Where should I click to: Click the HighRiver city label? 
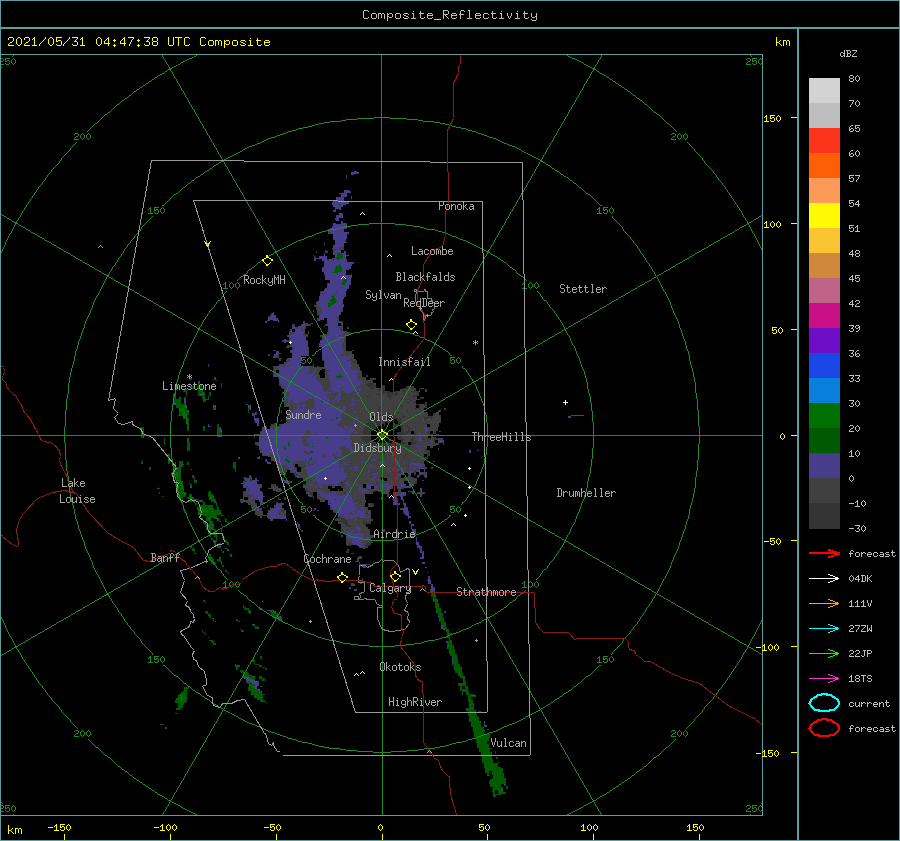click(415, 702)
